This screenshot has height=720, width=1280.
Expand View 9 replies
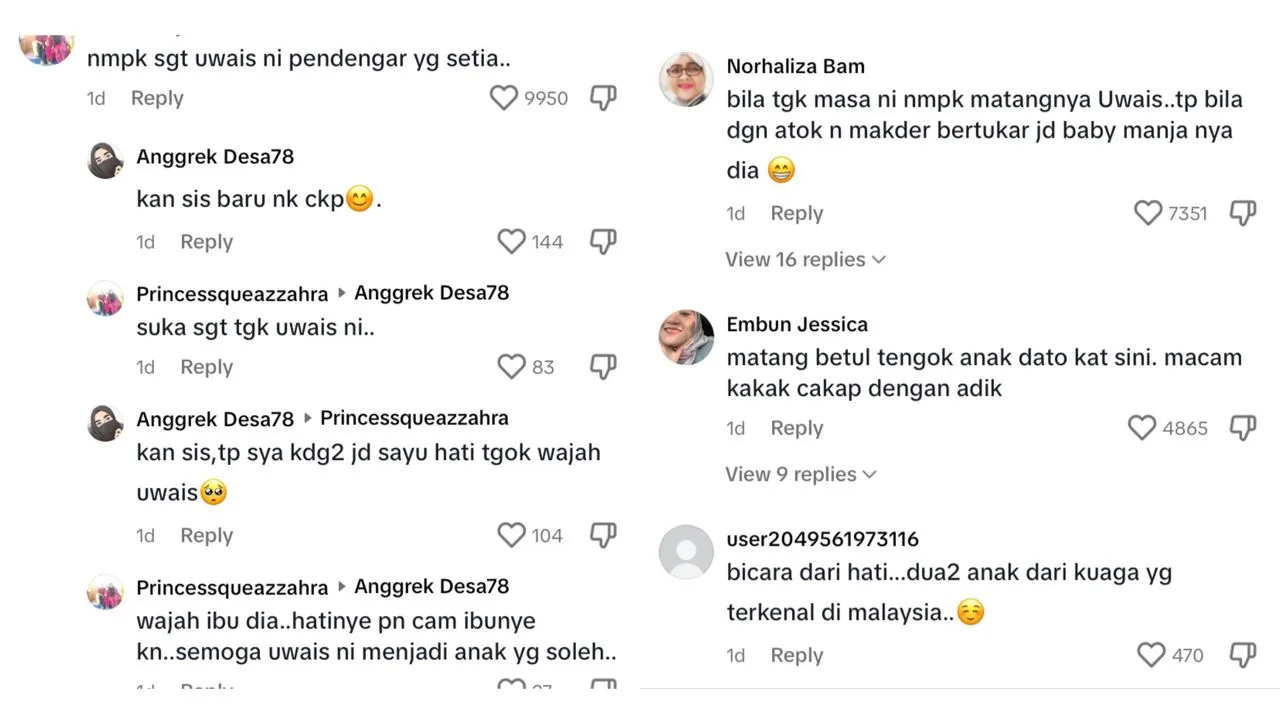[x=800, y=475]
